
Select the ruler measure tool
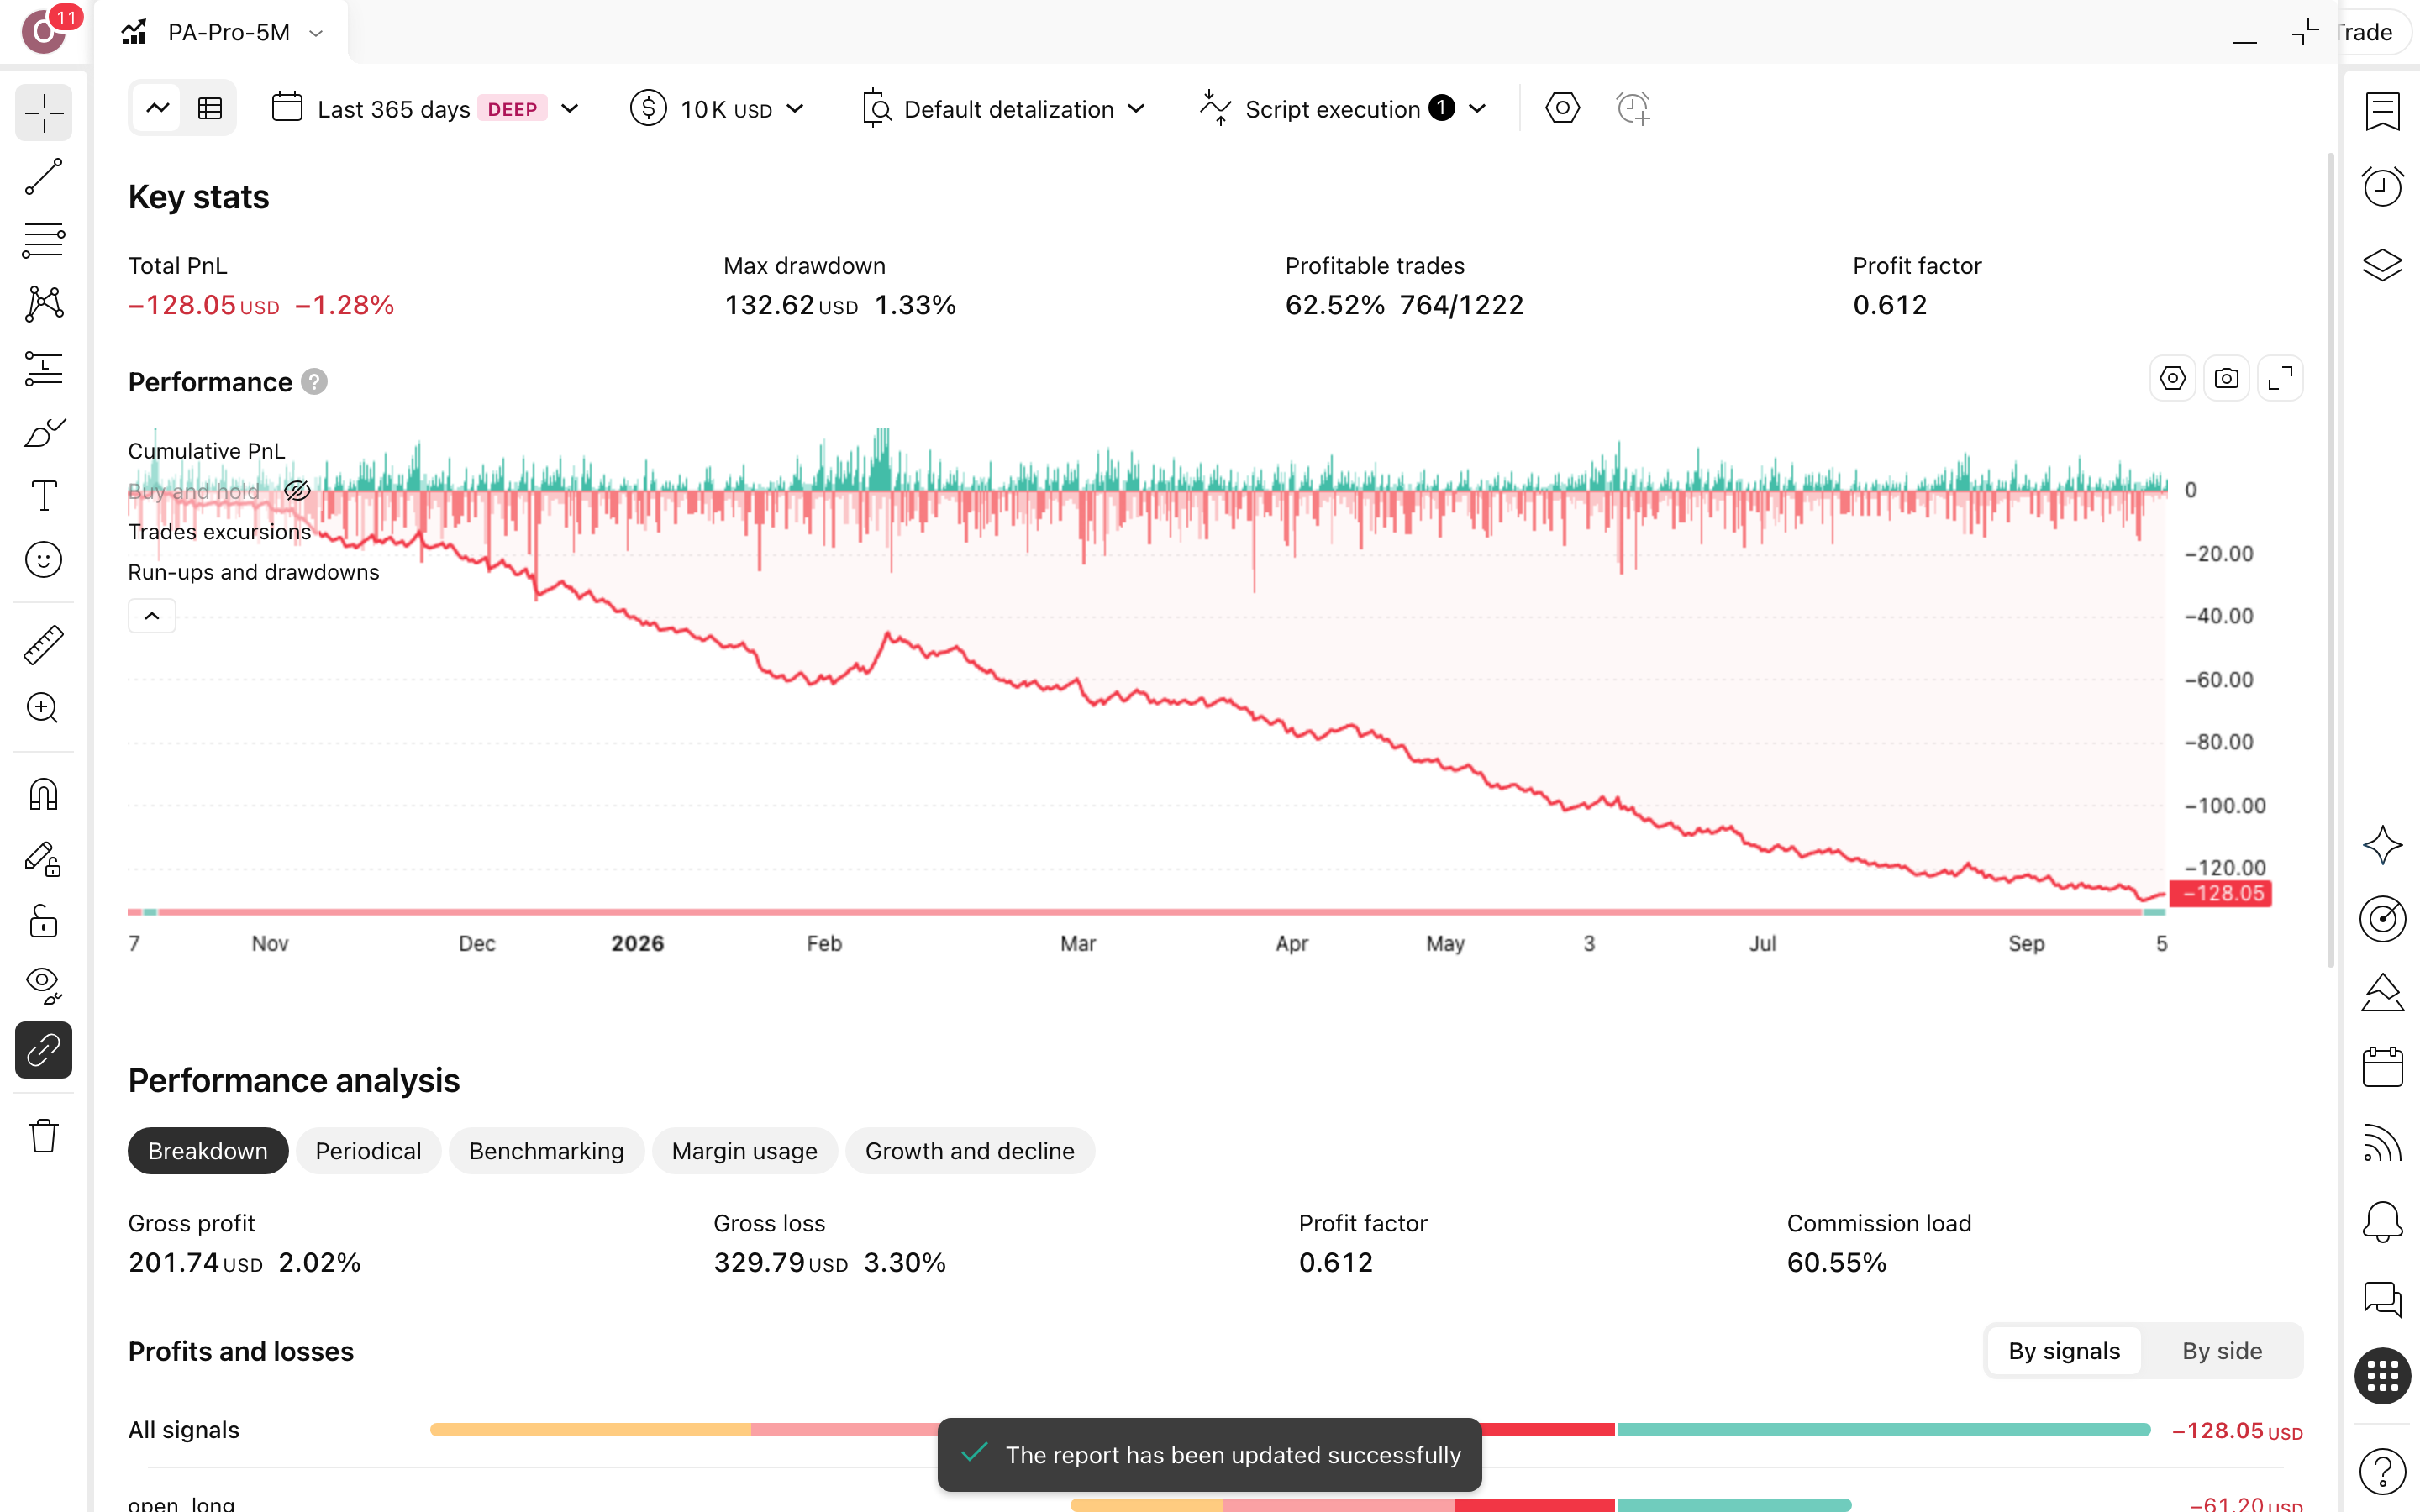(x=43, y=645)
